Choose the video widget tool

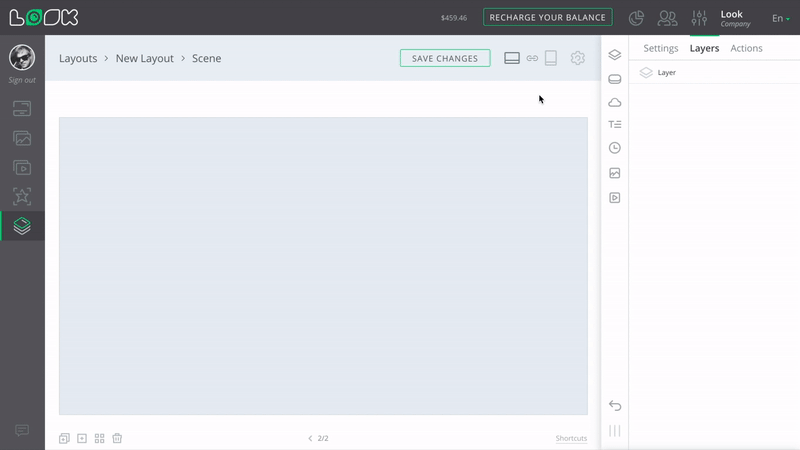coord(615,198)
